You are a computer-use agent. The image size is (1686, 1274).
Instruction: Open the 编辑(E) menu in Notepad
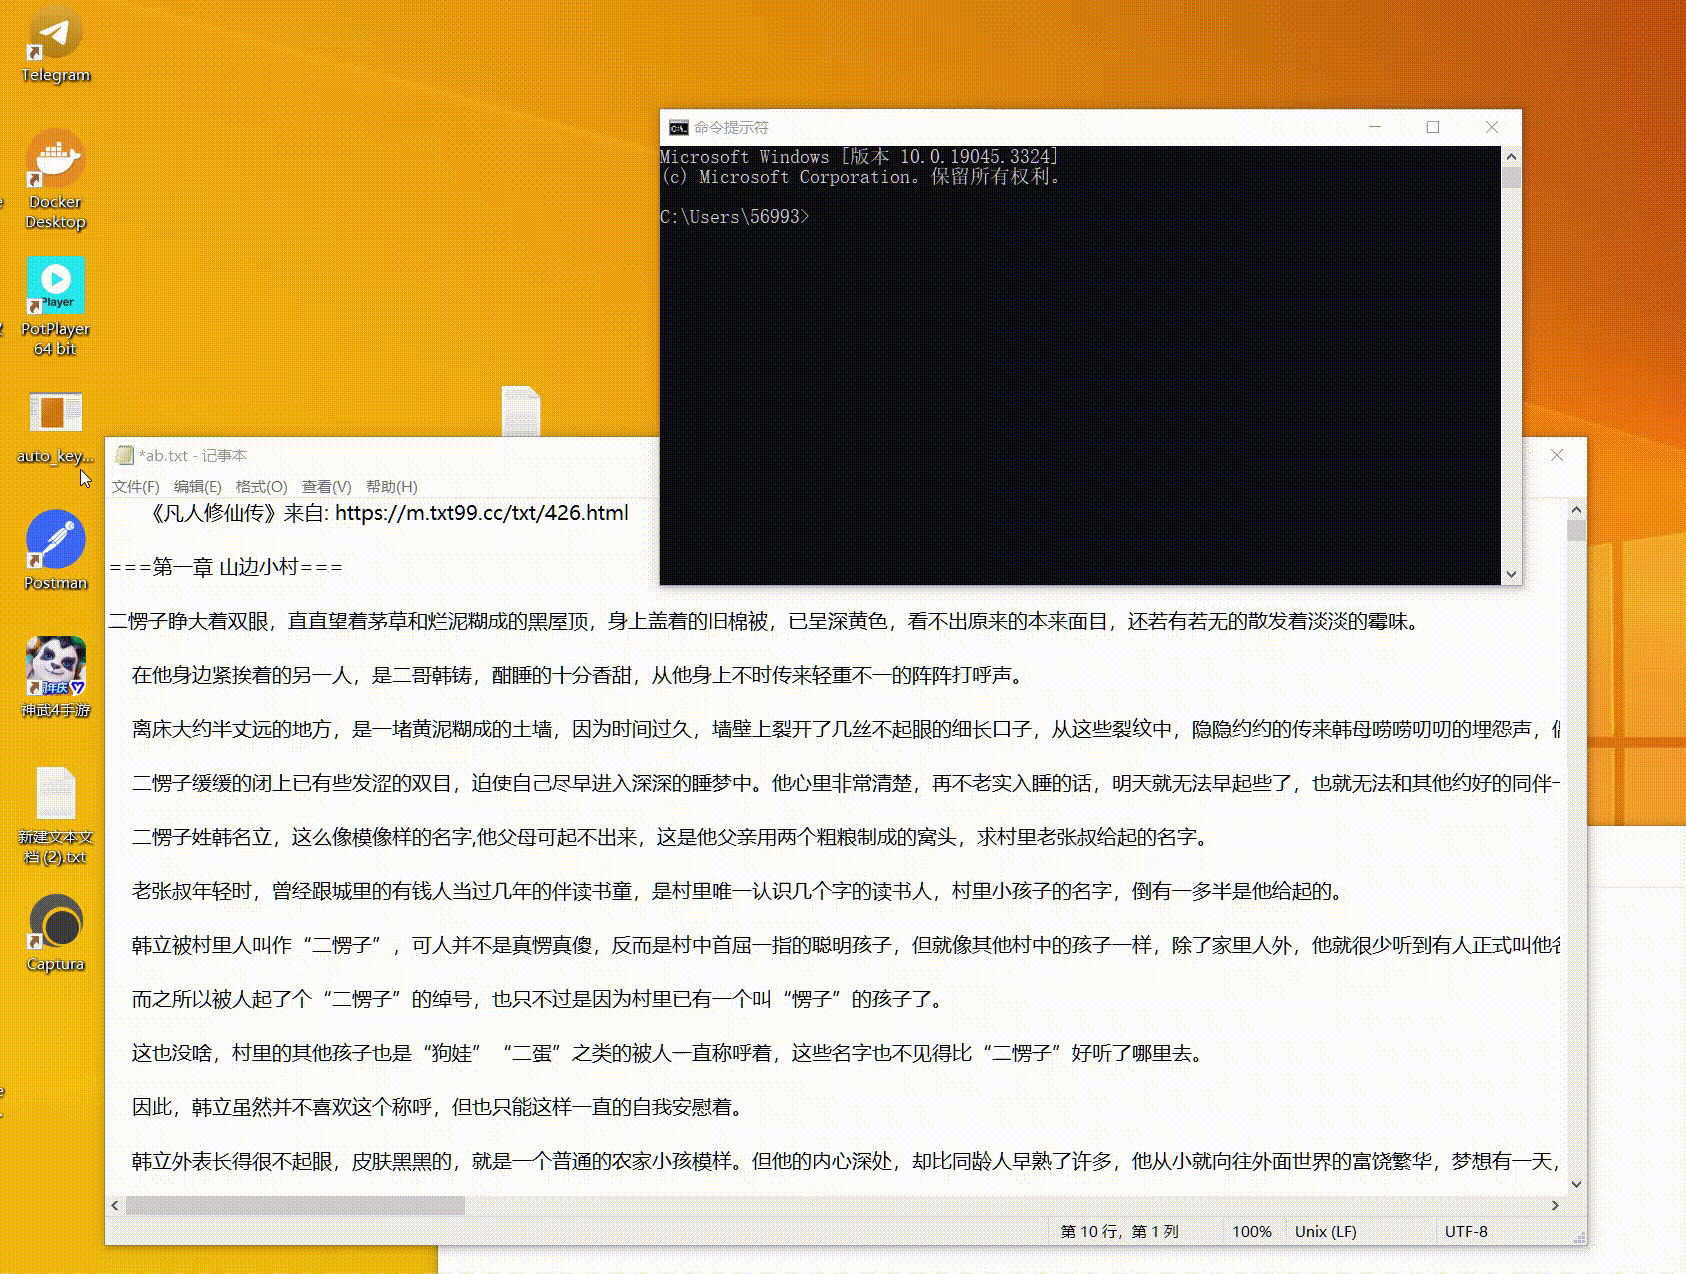click(197, 486)
